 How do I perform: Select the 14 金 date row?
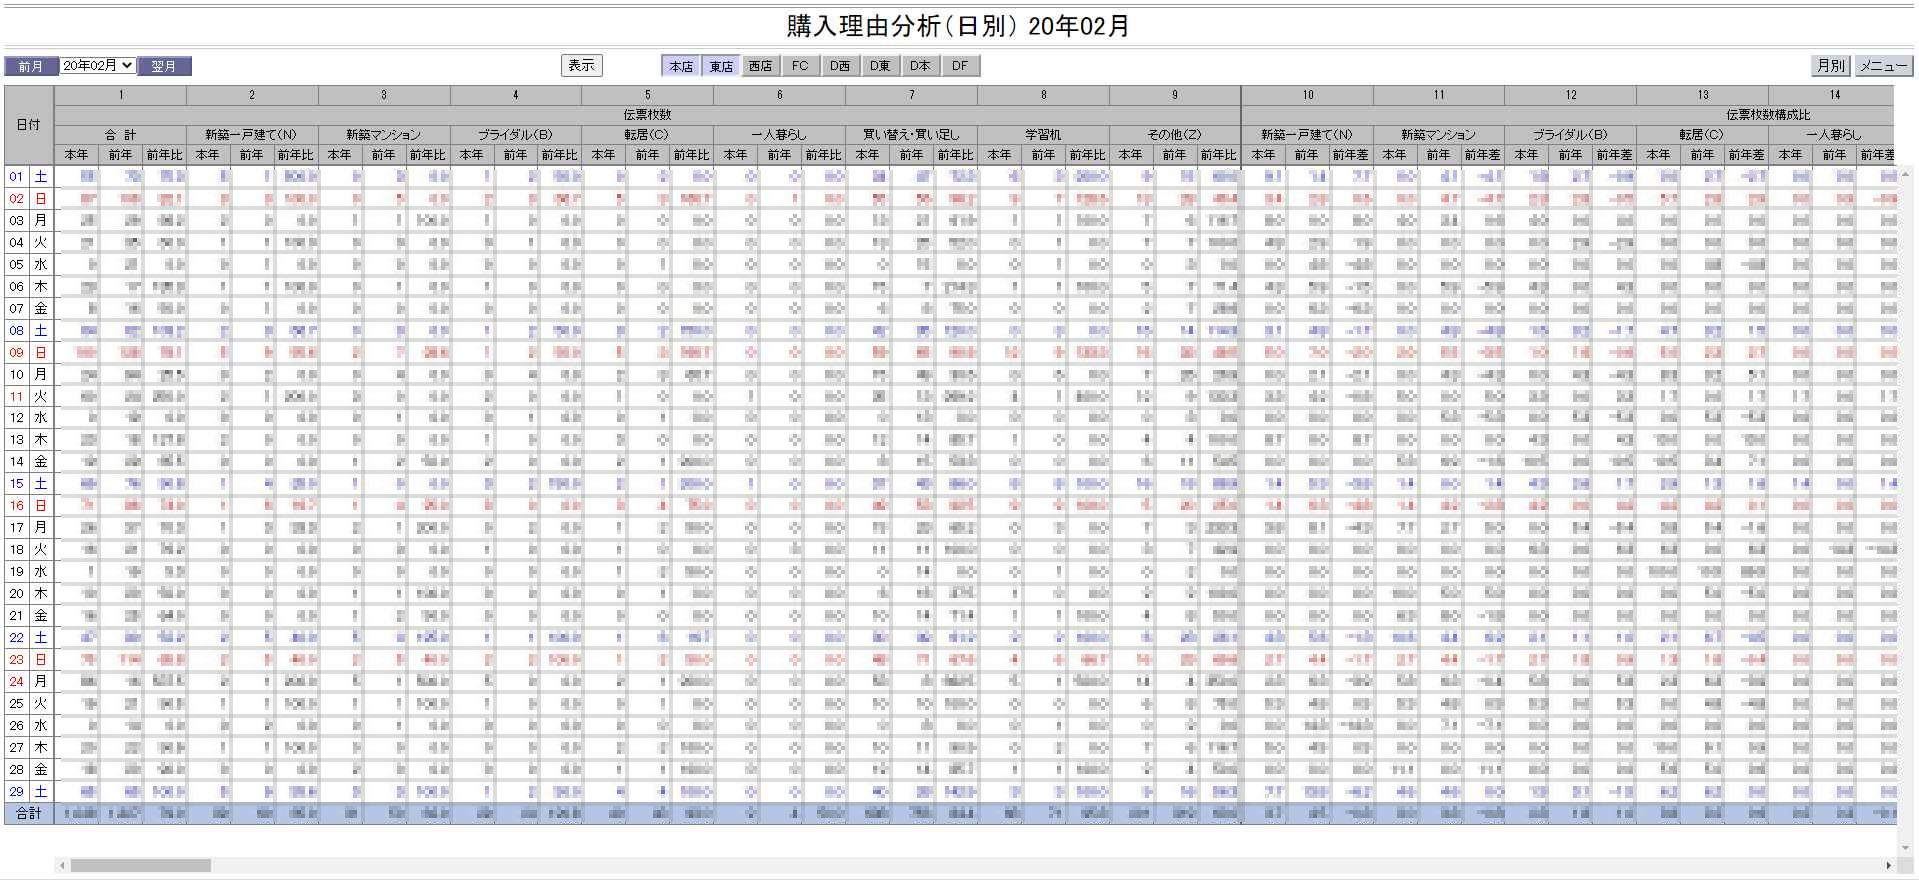[x=29, y=462]
